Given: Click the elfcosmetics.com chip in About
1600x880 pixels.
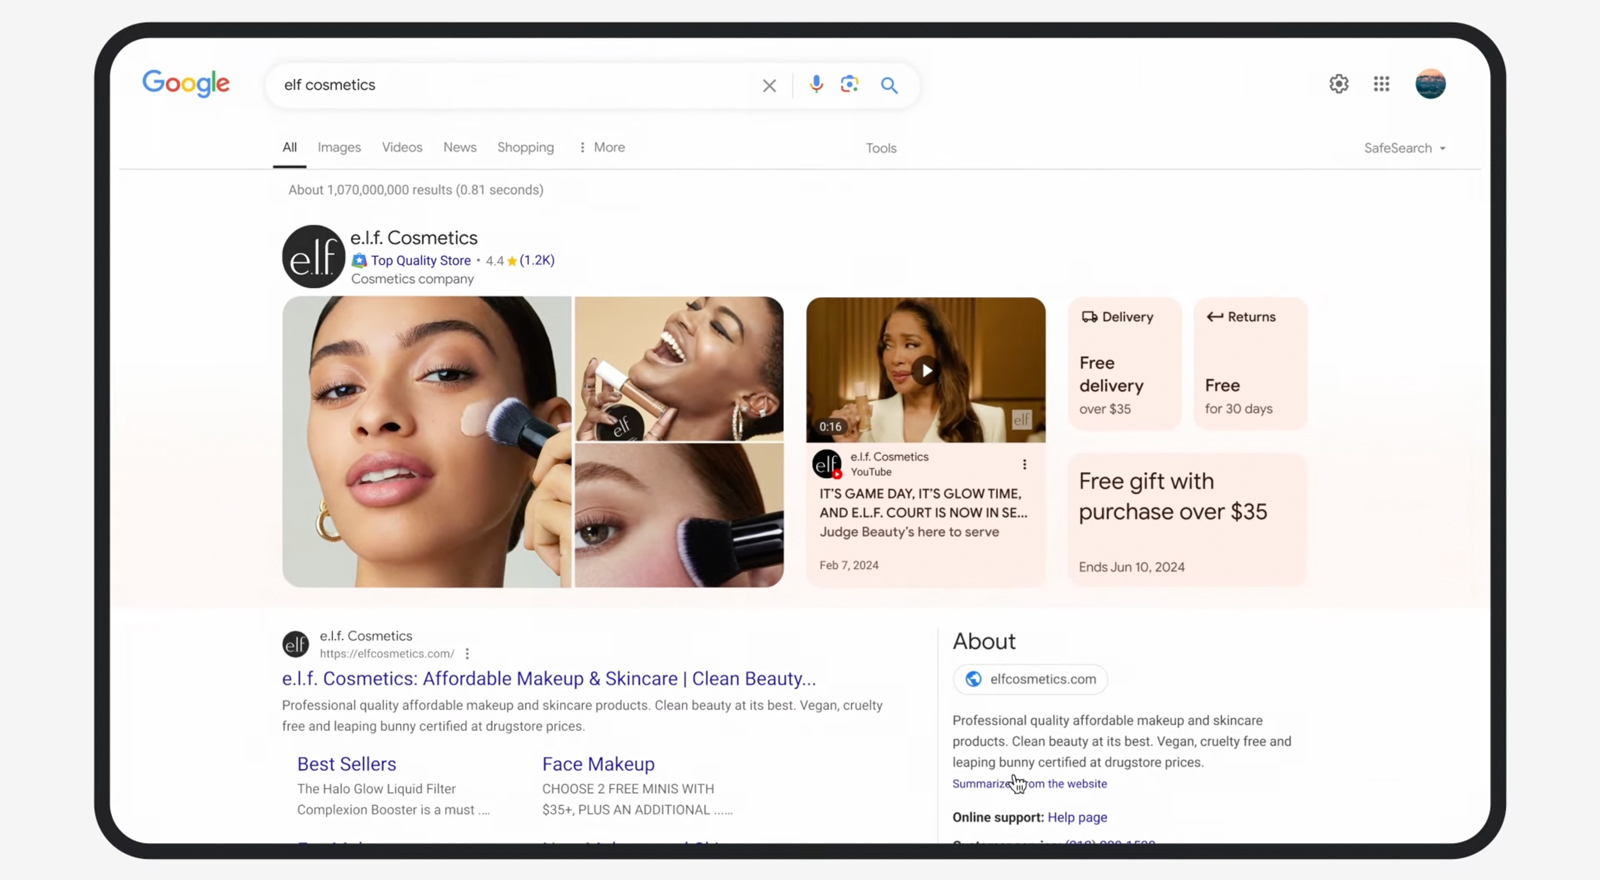Looking at the screenshot, I should click(x=1030, y=679).
